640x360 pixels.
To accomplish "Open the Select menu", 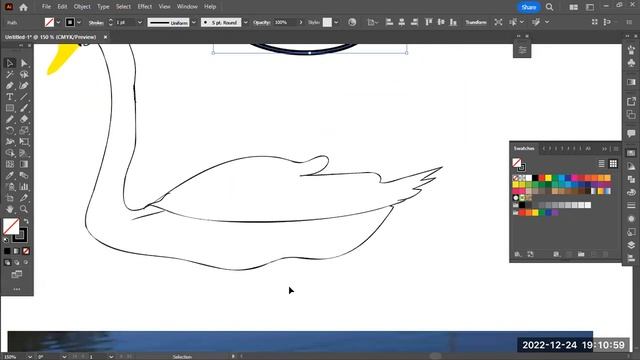I will click(123, 7).
